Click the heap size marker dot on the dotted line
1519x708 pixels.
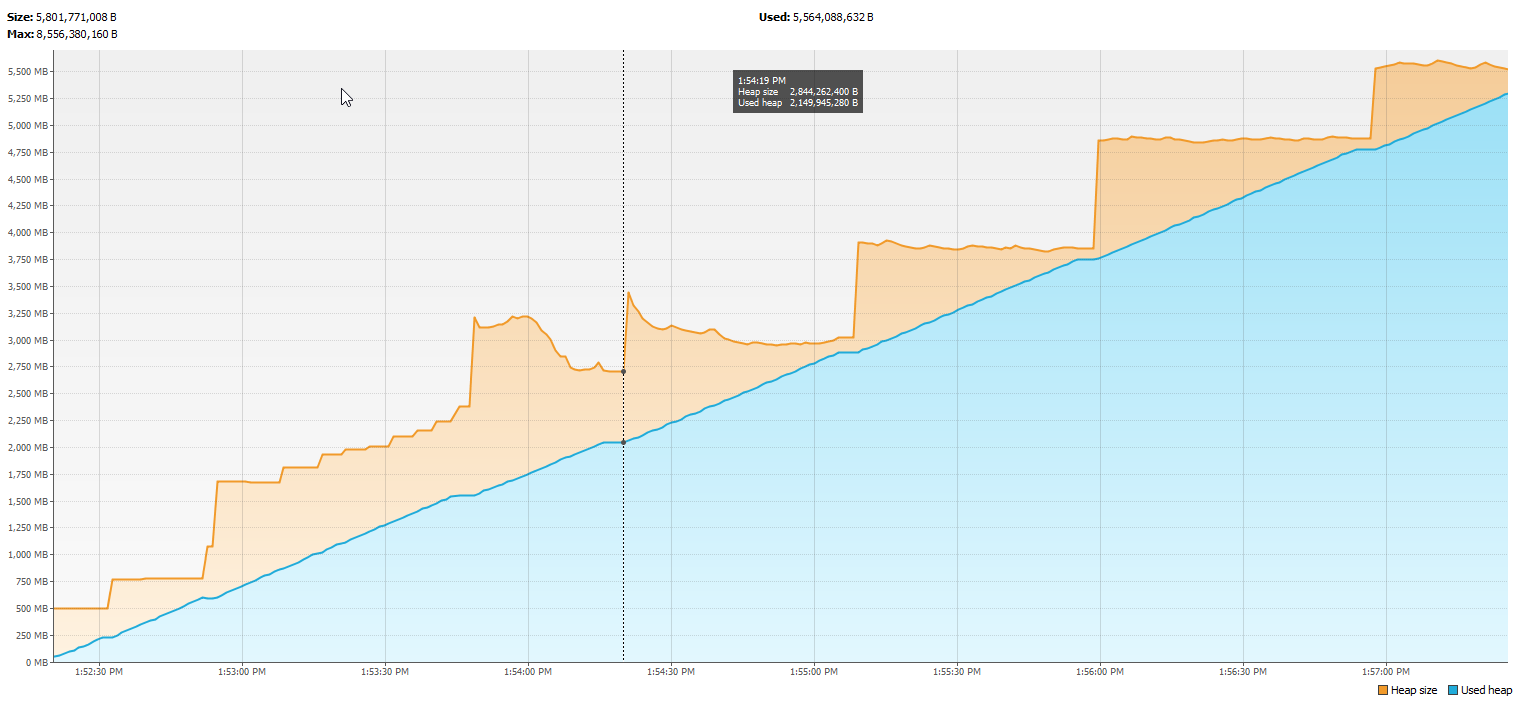point(623,372)
